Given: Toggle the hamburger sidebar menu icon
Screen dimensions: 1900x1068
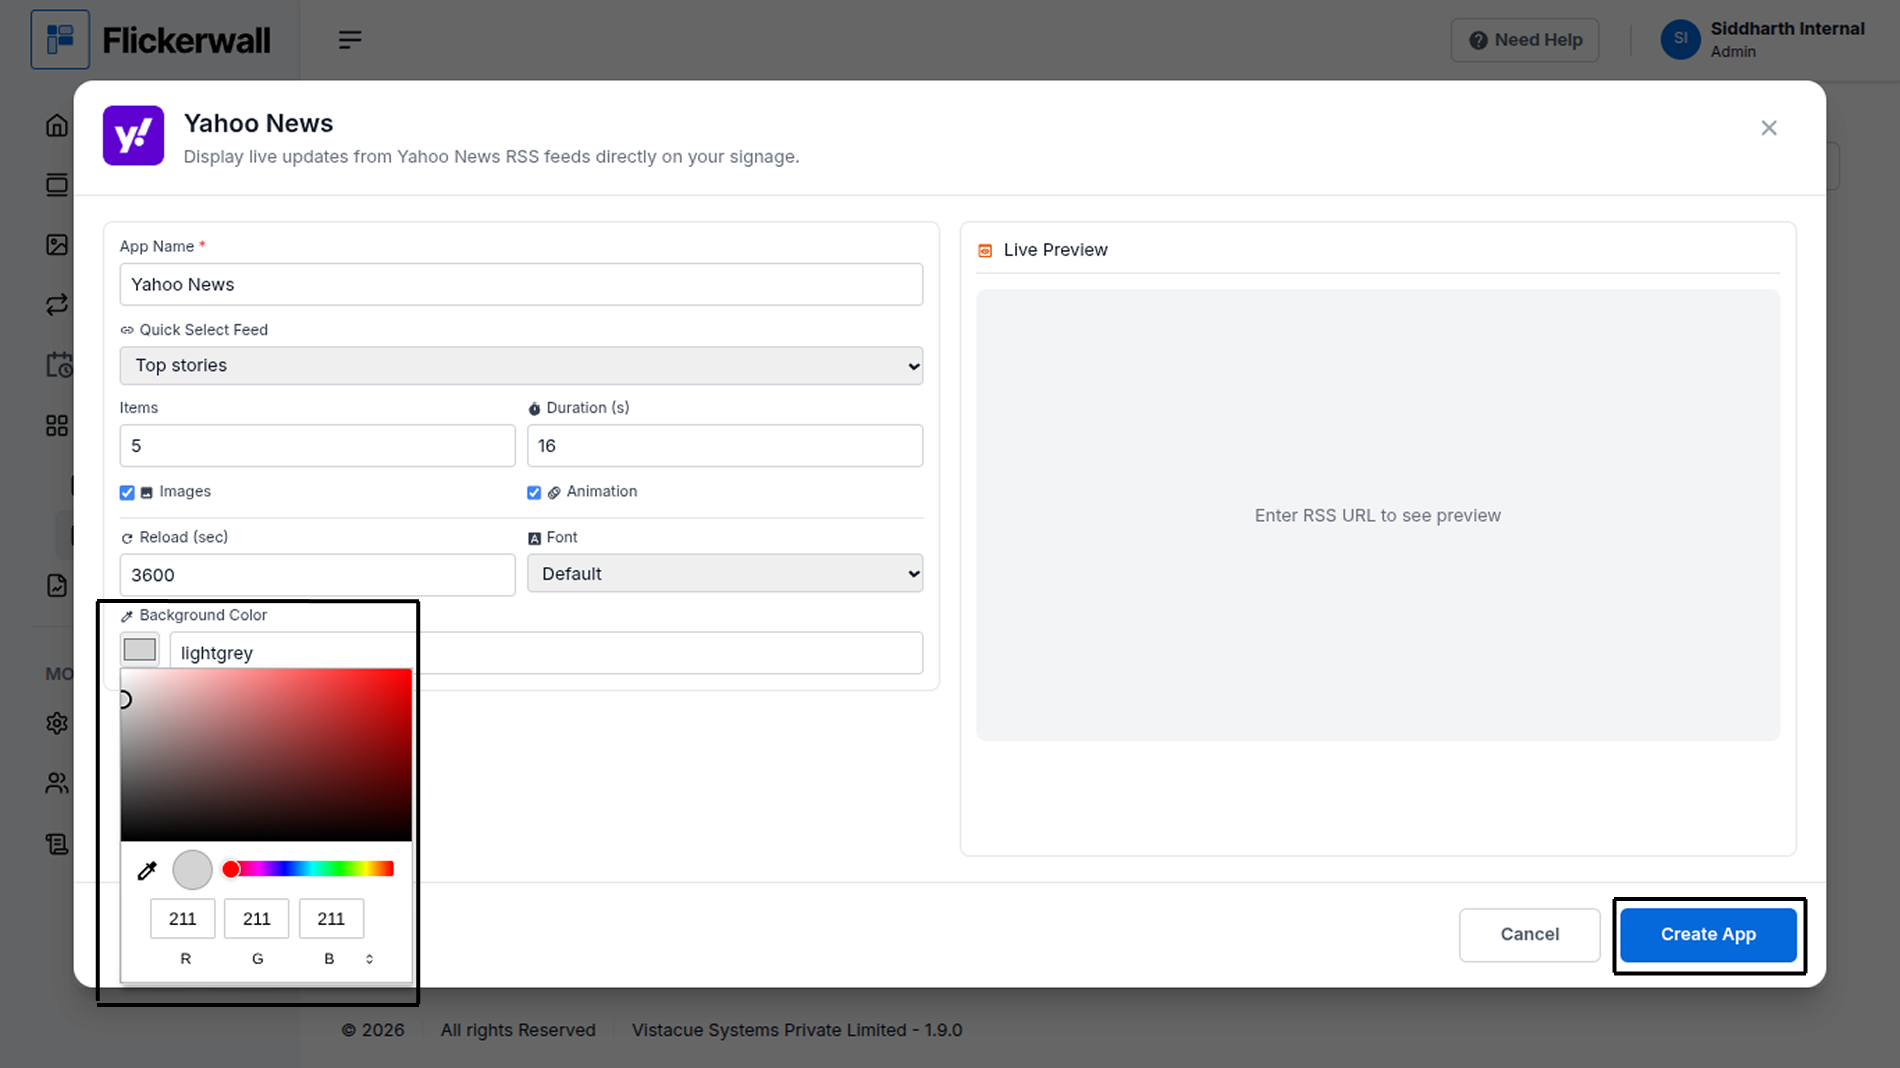Looking at the screenshot, I should (349, 40).
